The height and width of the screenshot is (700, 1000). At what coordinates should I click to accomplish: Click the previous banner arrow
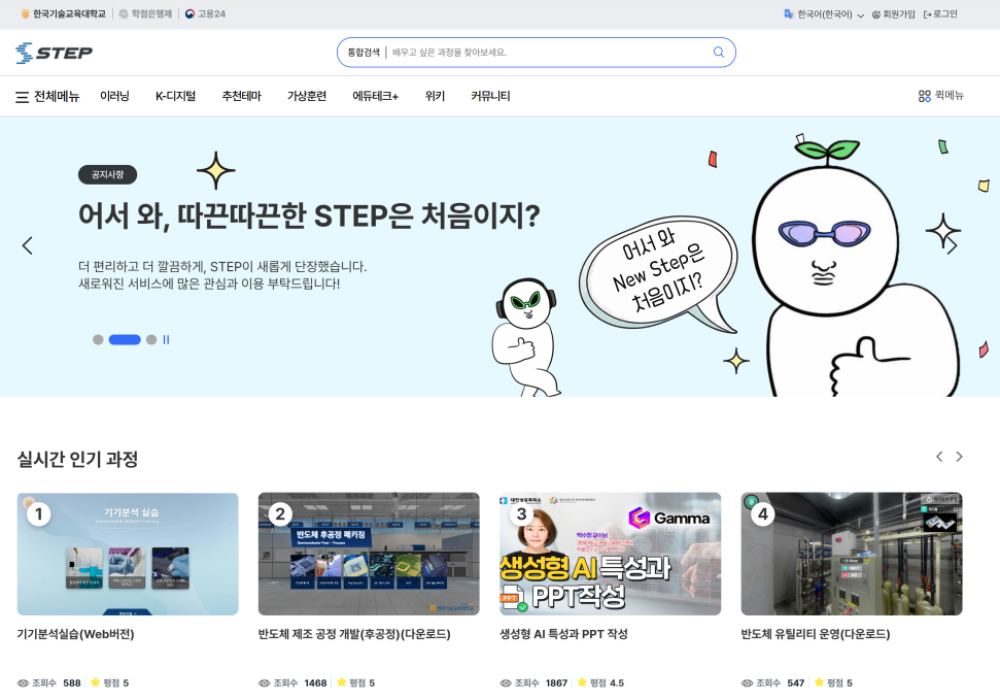pos(27,245)
